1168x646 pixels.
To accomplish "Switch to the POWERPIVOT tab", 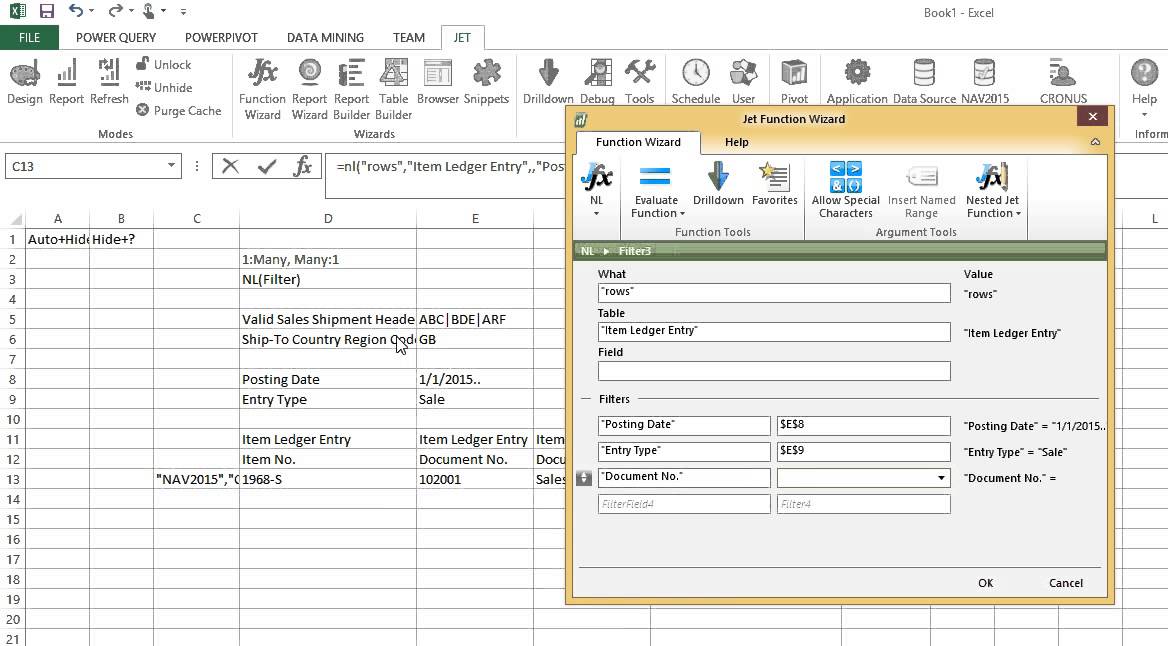I will [x=221, y=37].
